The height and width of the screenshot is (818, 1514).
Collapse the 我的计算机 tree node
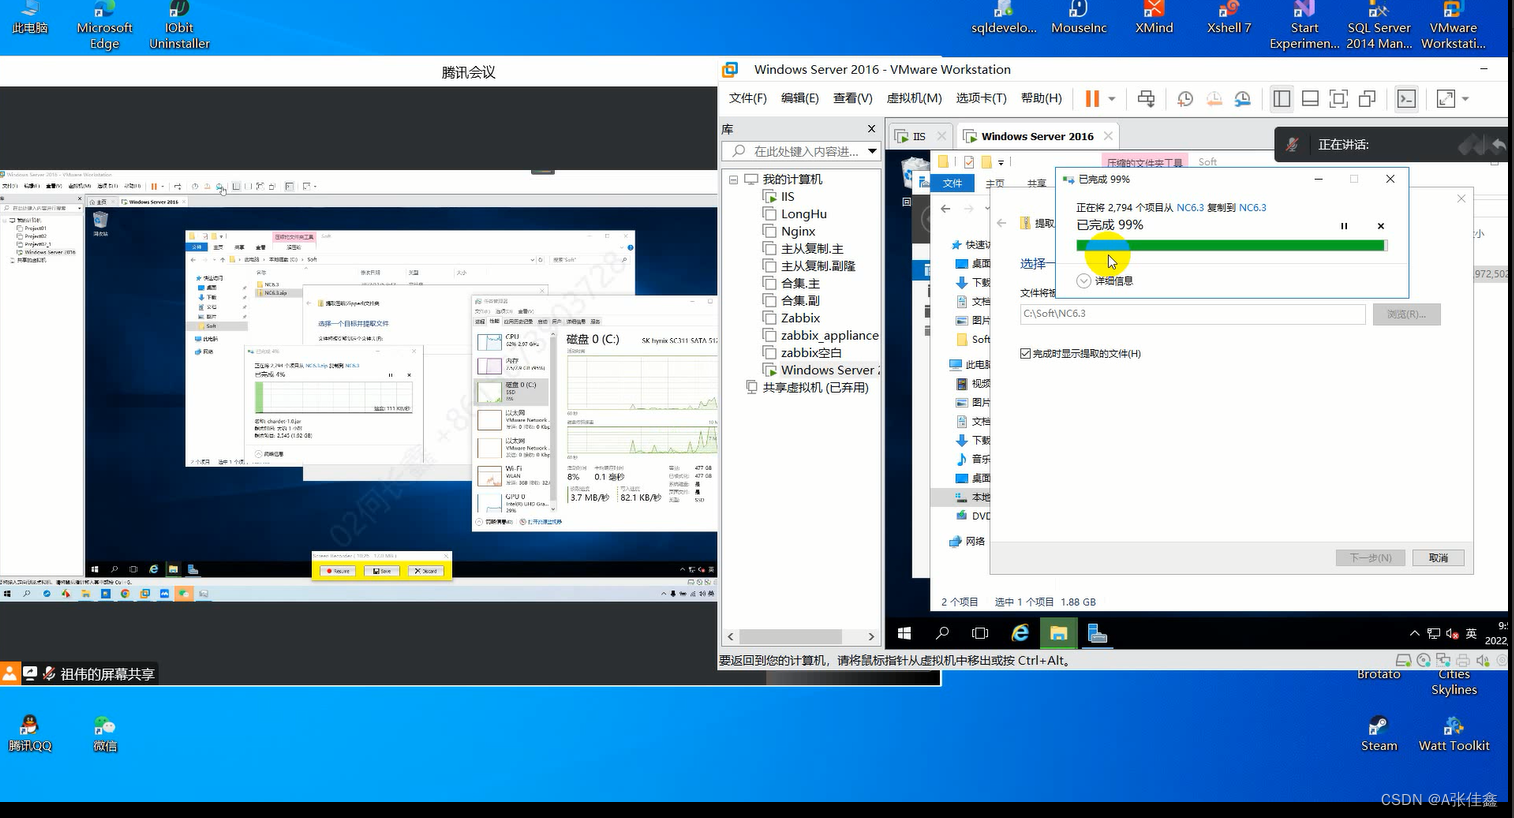[x=733, y=180]
